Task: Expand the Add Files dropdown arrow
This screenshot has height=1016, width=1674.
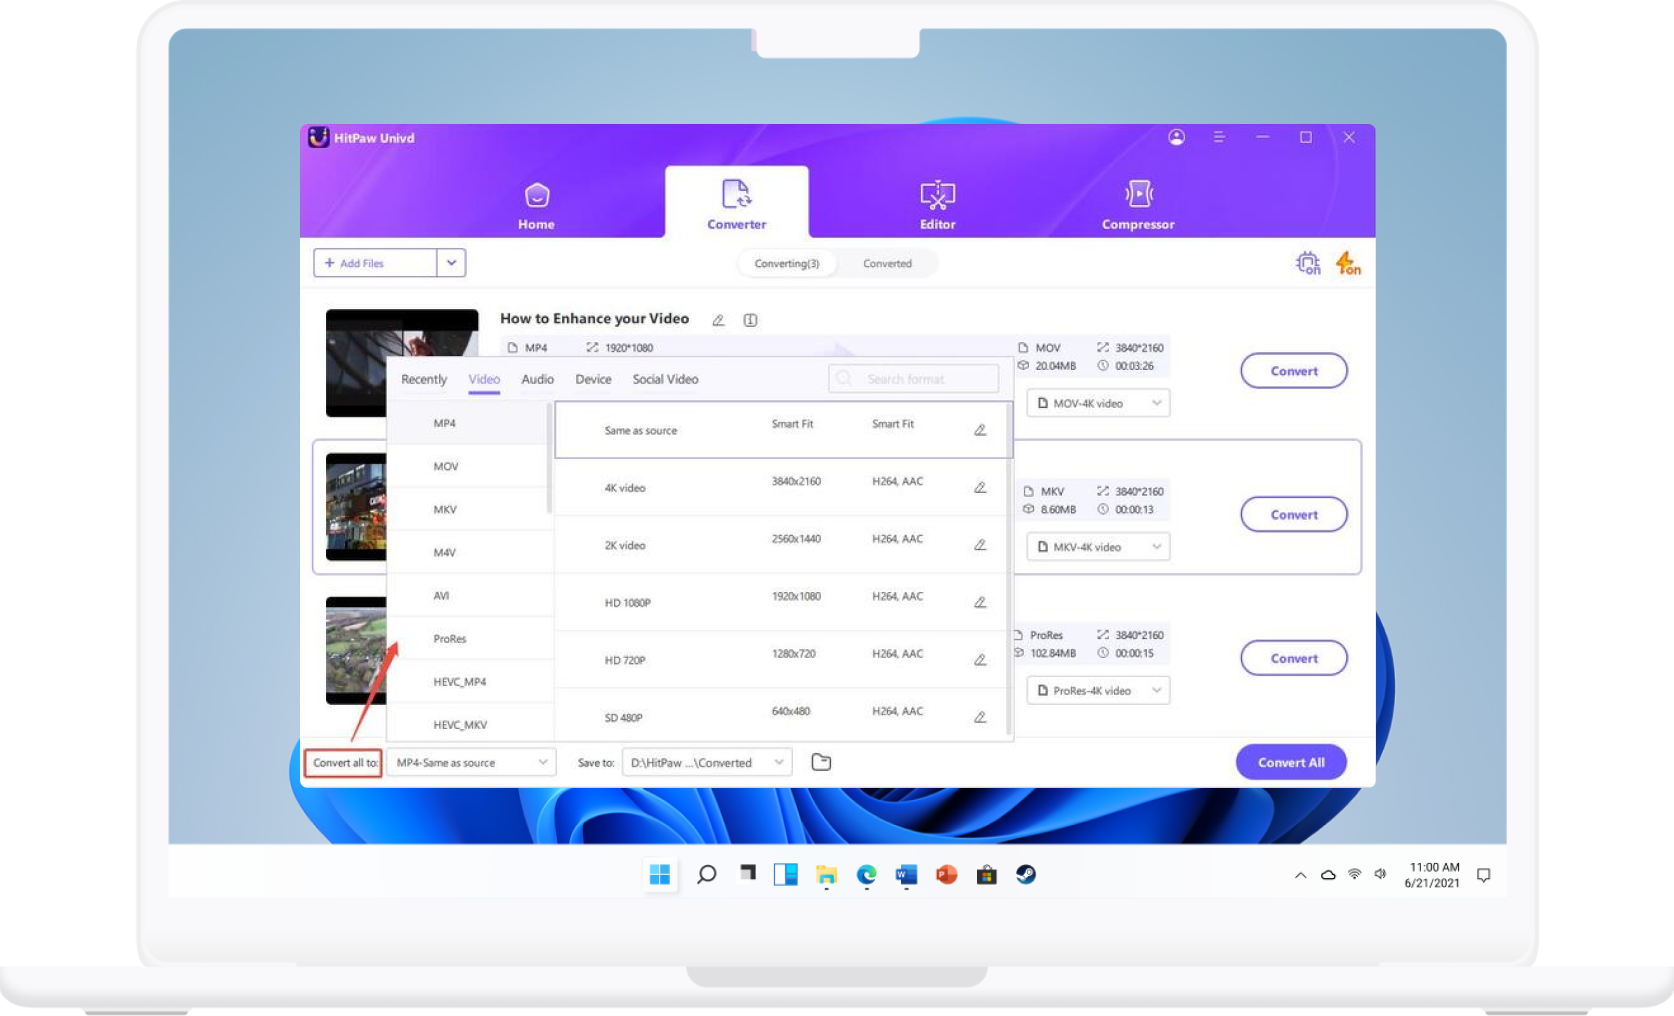Action: tap(451, 262)
